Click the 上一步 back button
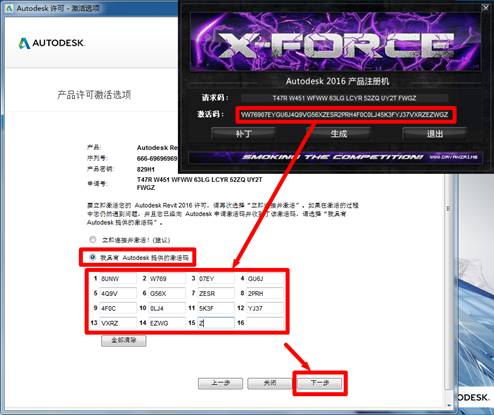The image size is (494, 415). coord(220,383)
